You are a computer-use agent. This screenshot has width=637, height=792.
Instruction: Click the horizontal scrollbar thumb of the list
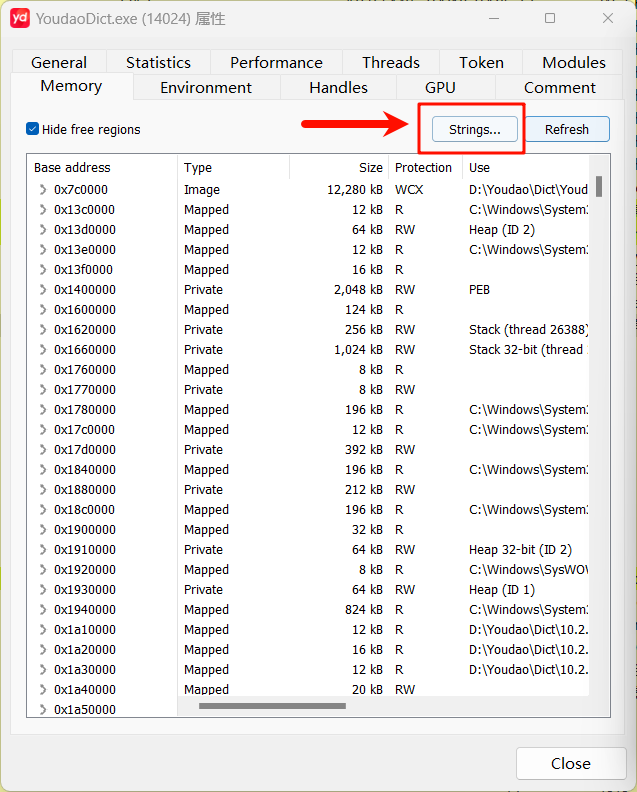[272, 706]
